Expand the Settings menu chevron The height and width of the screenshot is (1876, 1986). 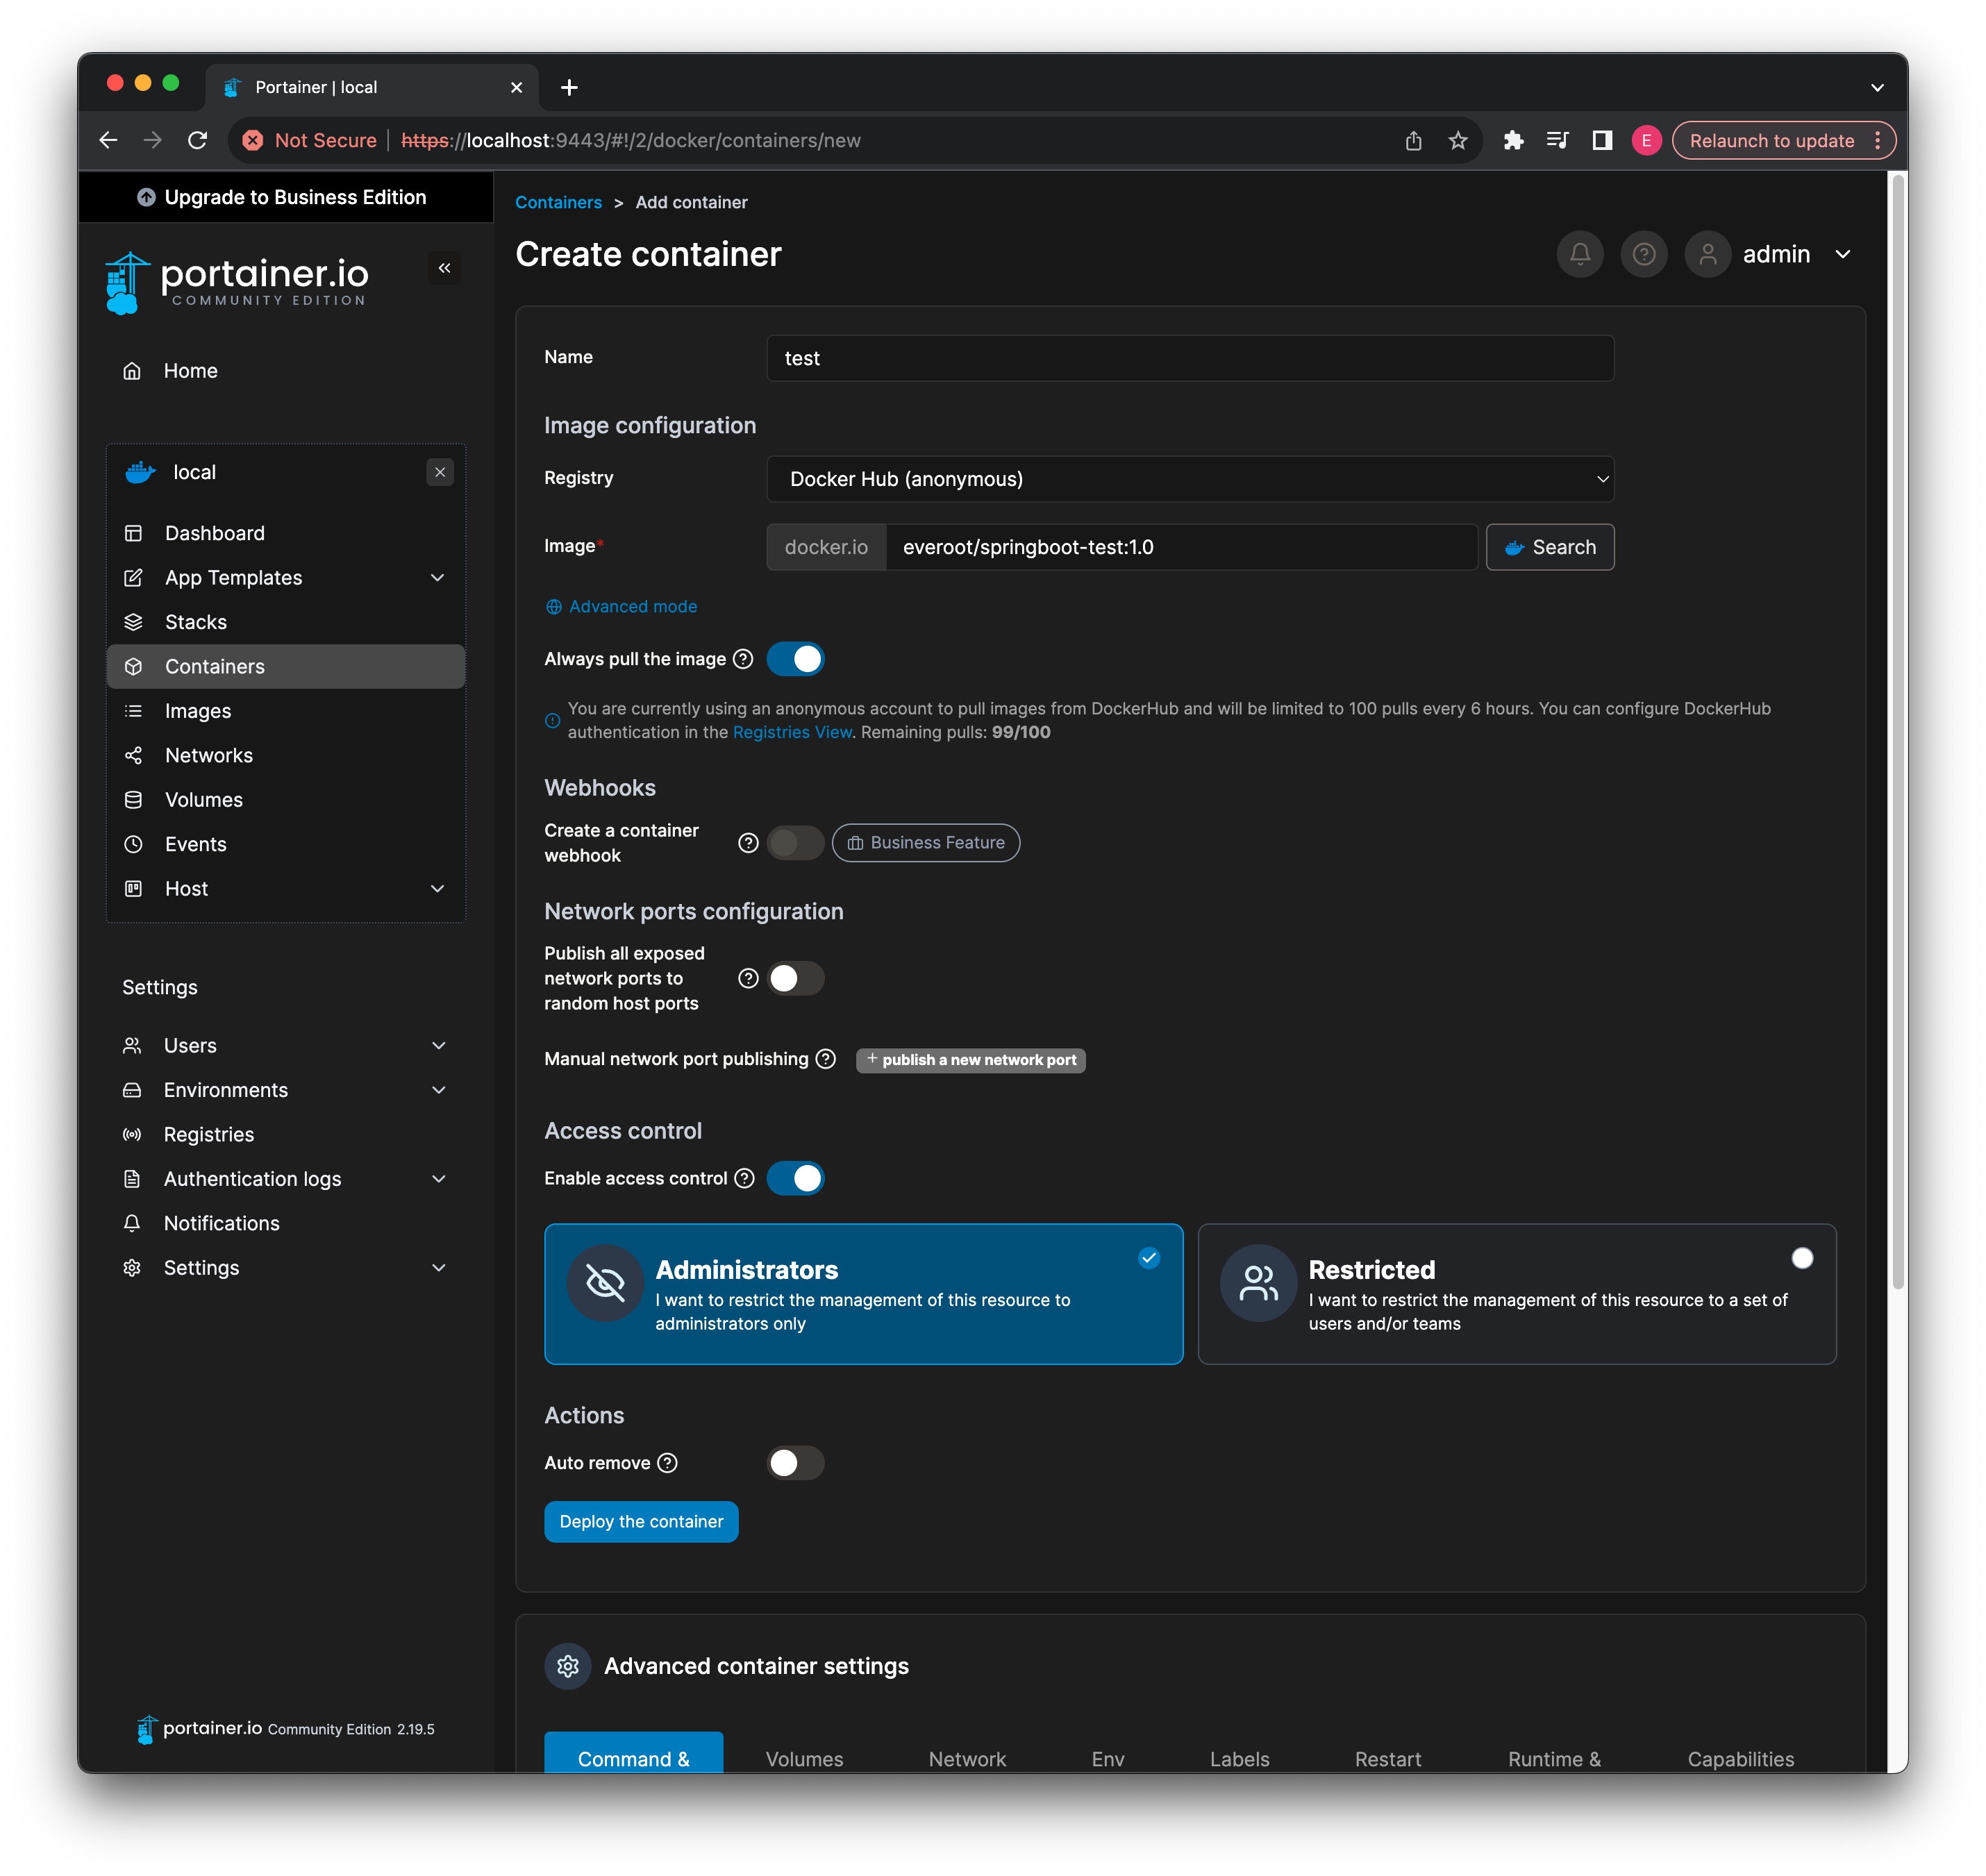point(438,1268)
